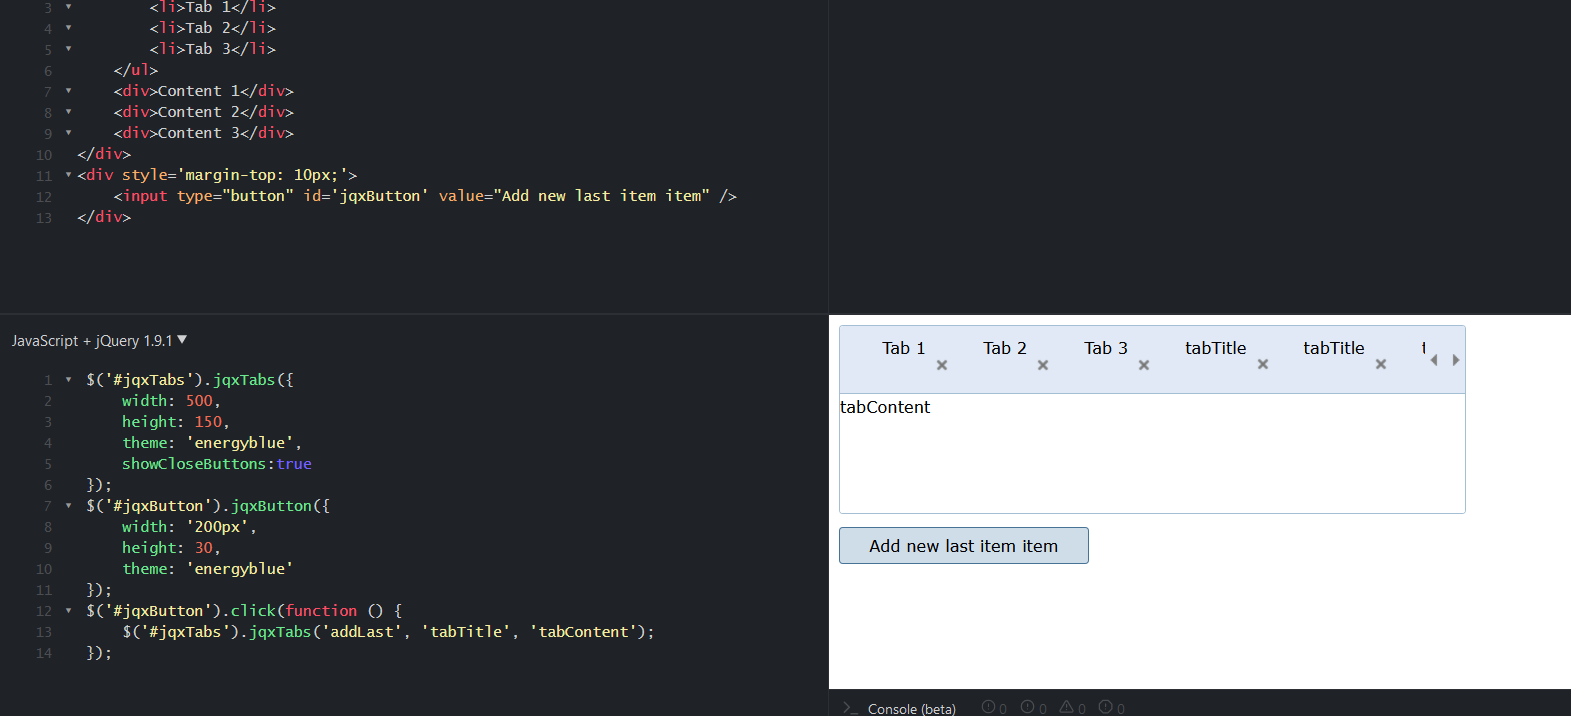
Task: Click showCloseButtons:true in the JS code
Action: coord(217,464)
